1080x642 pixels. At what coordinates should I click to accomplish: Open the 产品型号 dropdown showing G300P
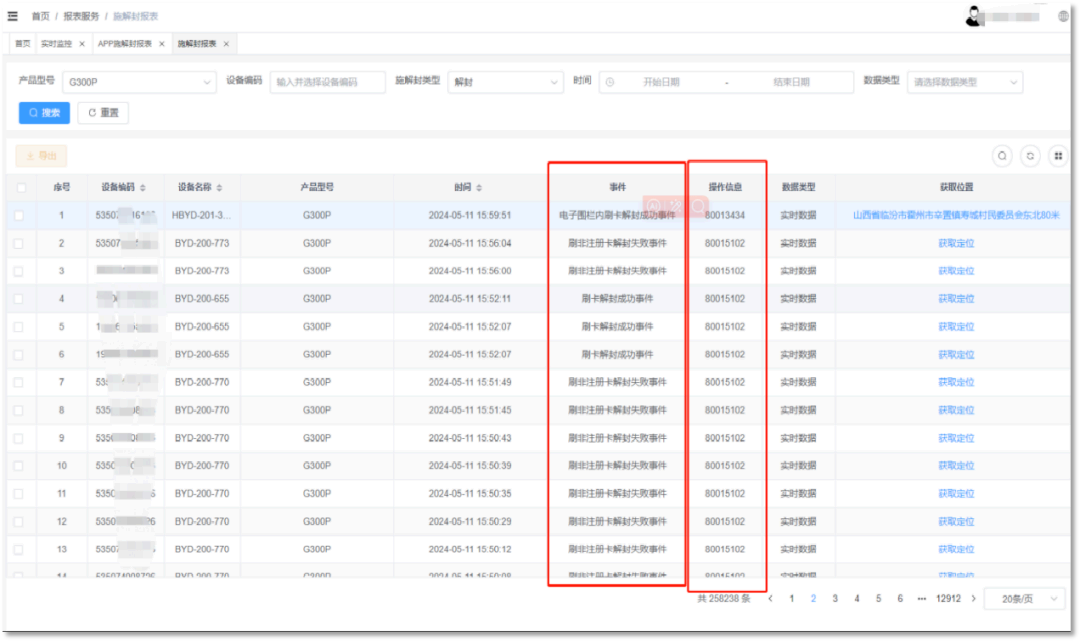coord(139,82)
